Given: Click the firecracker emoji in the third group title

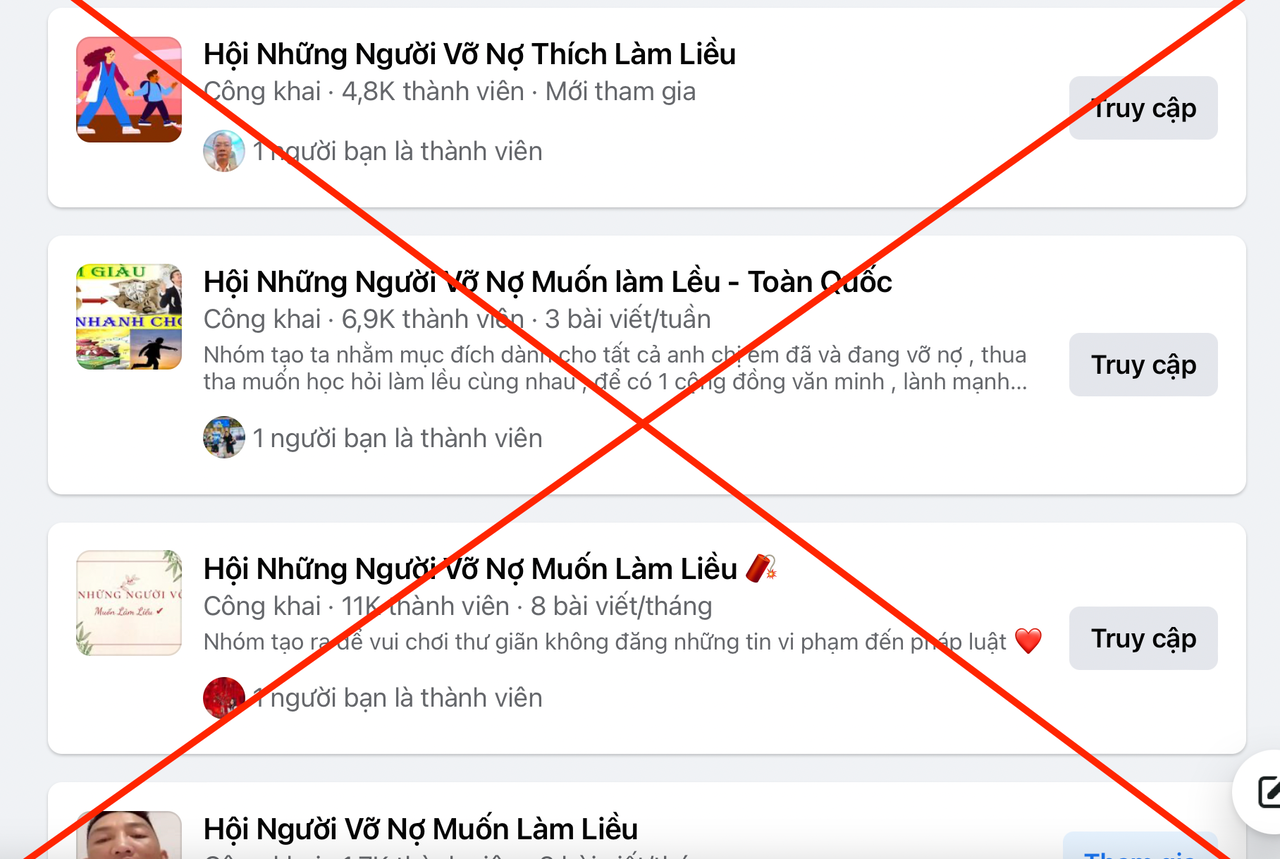Looking at the screenshot, I should (761, 568).
